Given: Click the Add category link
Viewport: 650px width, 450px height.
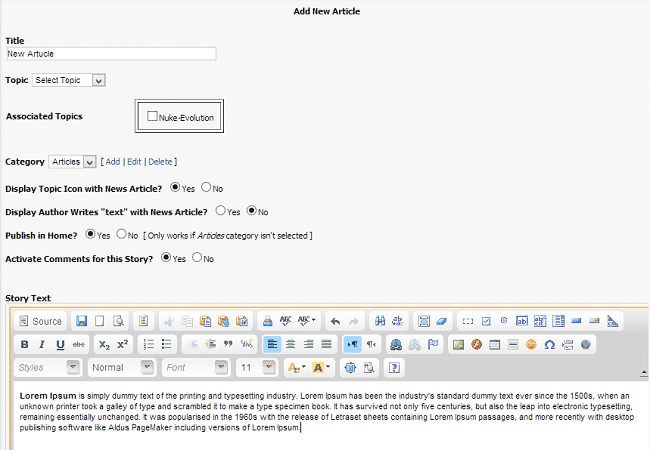Looking at the screenshot, I should [x=113, y=161].
